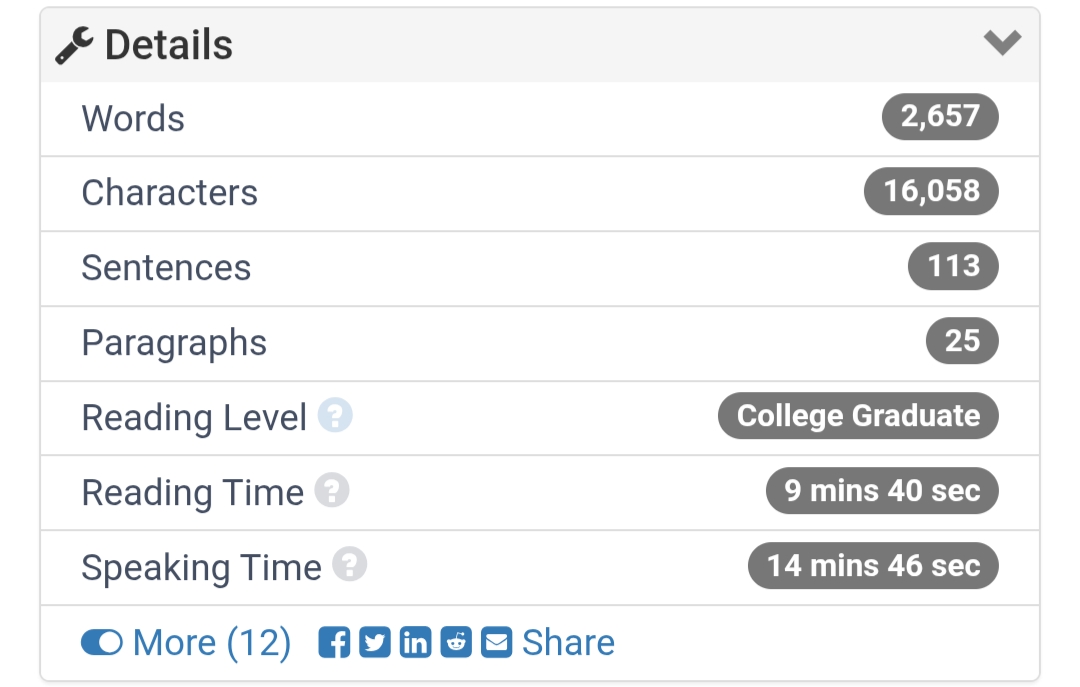Collapse the Details panel using the chevron
Viewport: 1080px width, 687px height.
coord(1002,42)
